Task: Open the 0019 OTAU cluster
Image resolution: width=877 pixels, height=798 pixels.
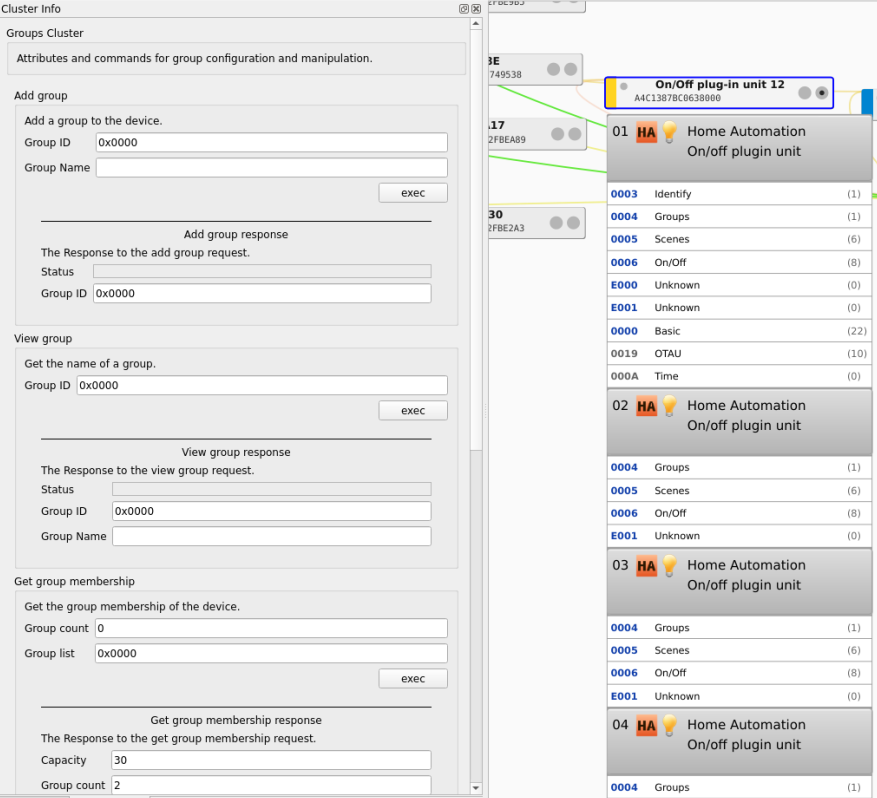Action: pos(739,353)
